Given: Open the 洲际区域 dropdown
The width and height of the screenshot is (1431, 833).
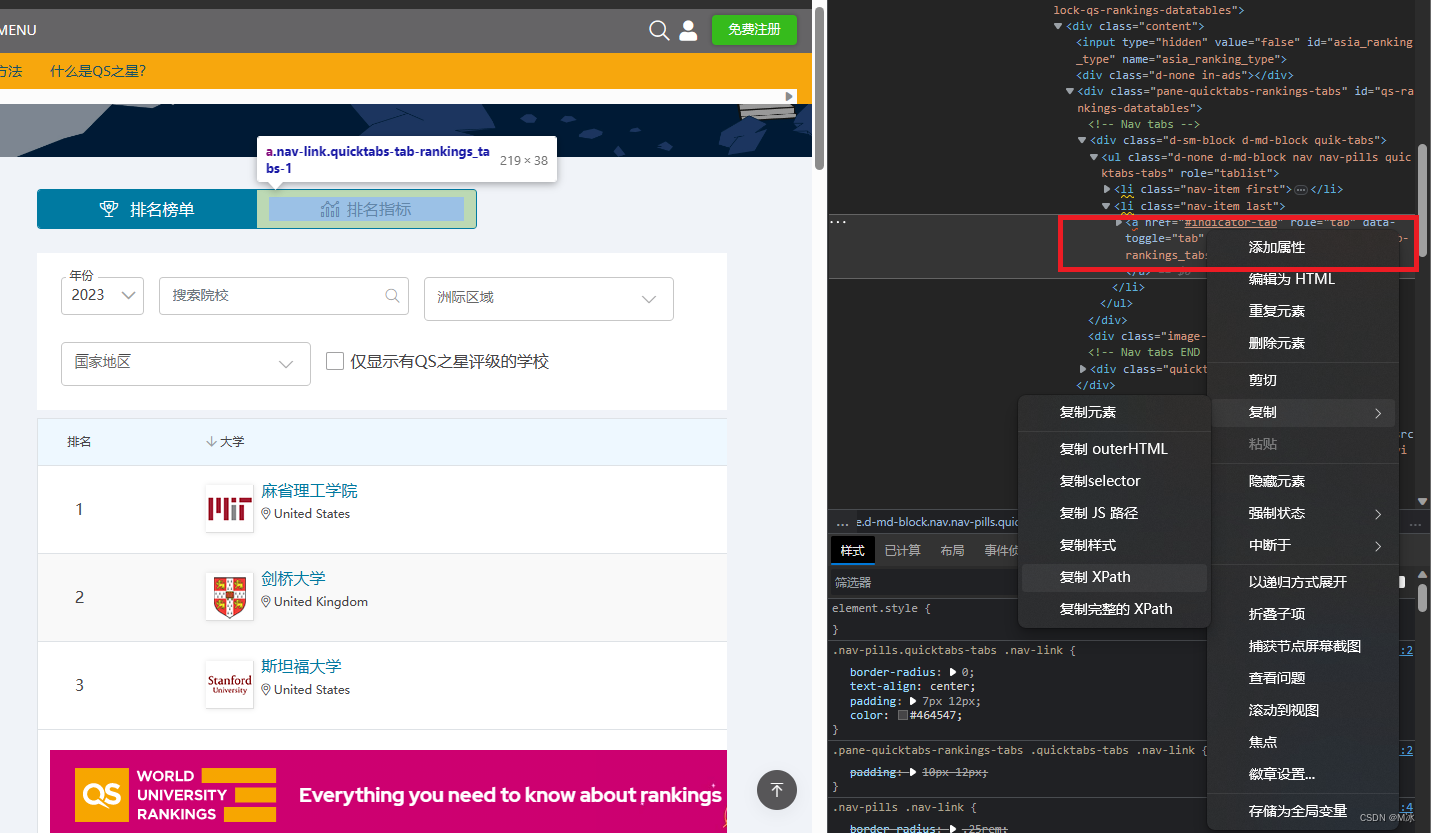Looking at the screenshot, I should [x=549, y=299].
